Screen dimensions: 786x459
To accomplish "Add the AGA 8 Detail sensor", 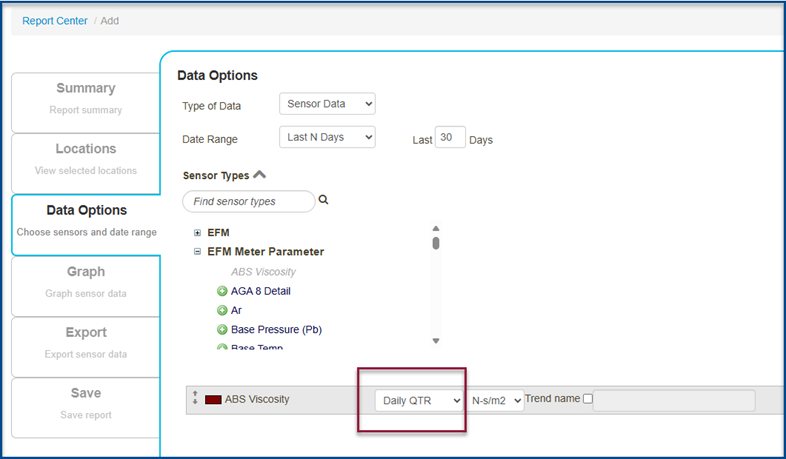I will 222,291.
